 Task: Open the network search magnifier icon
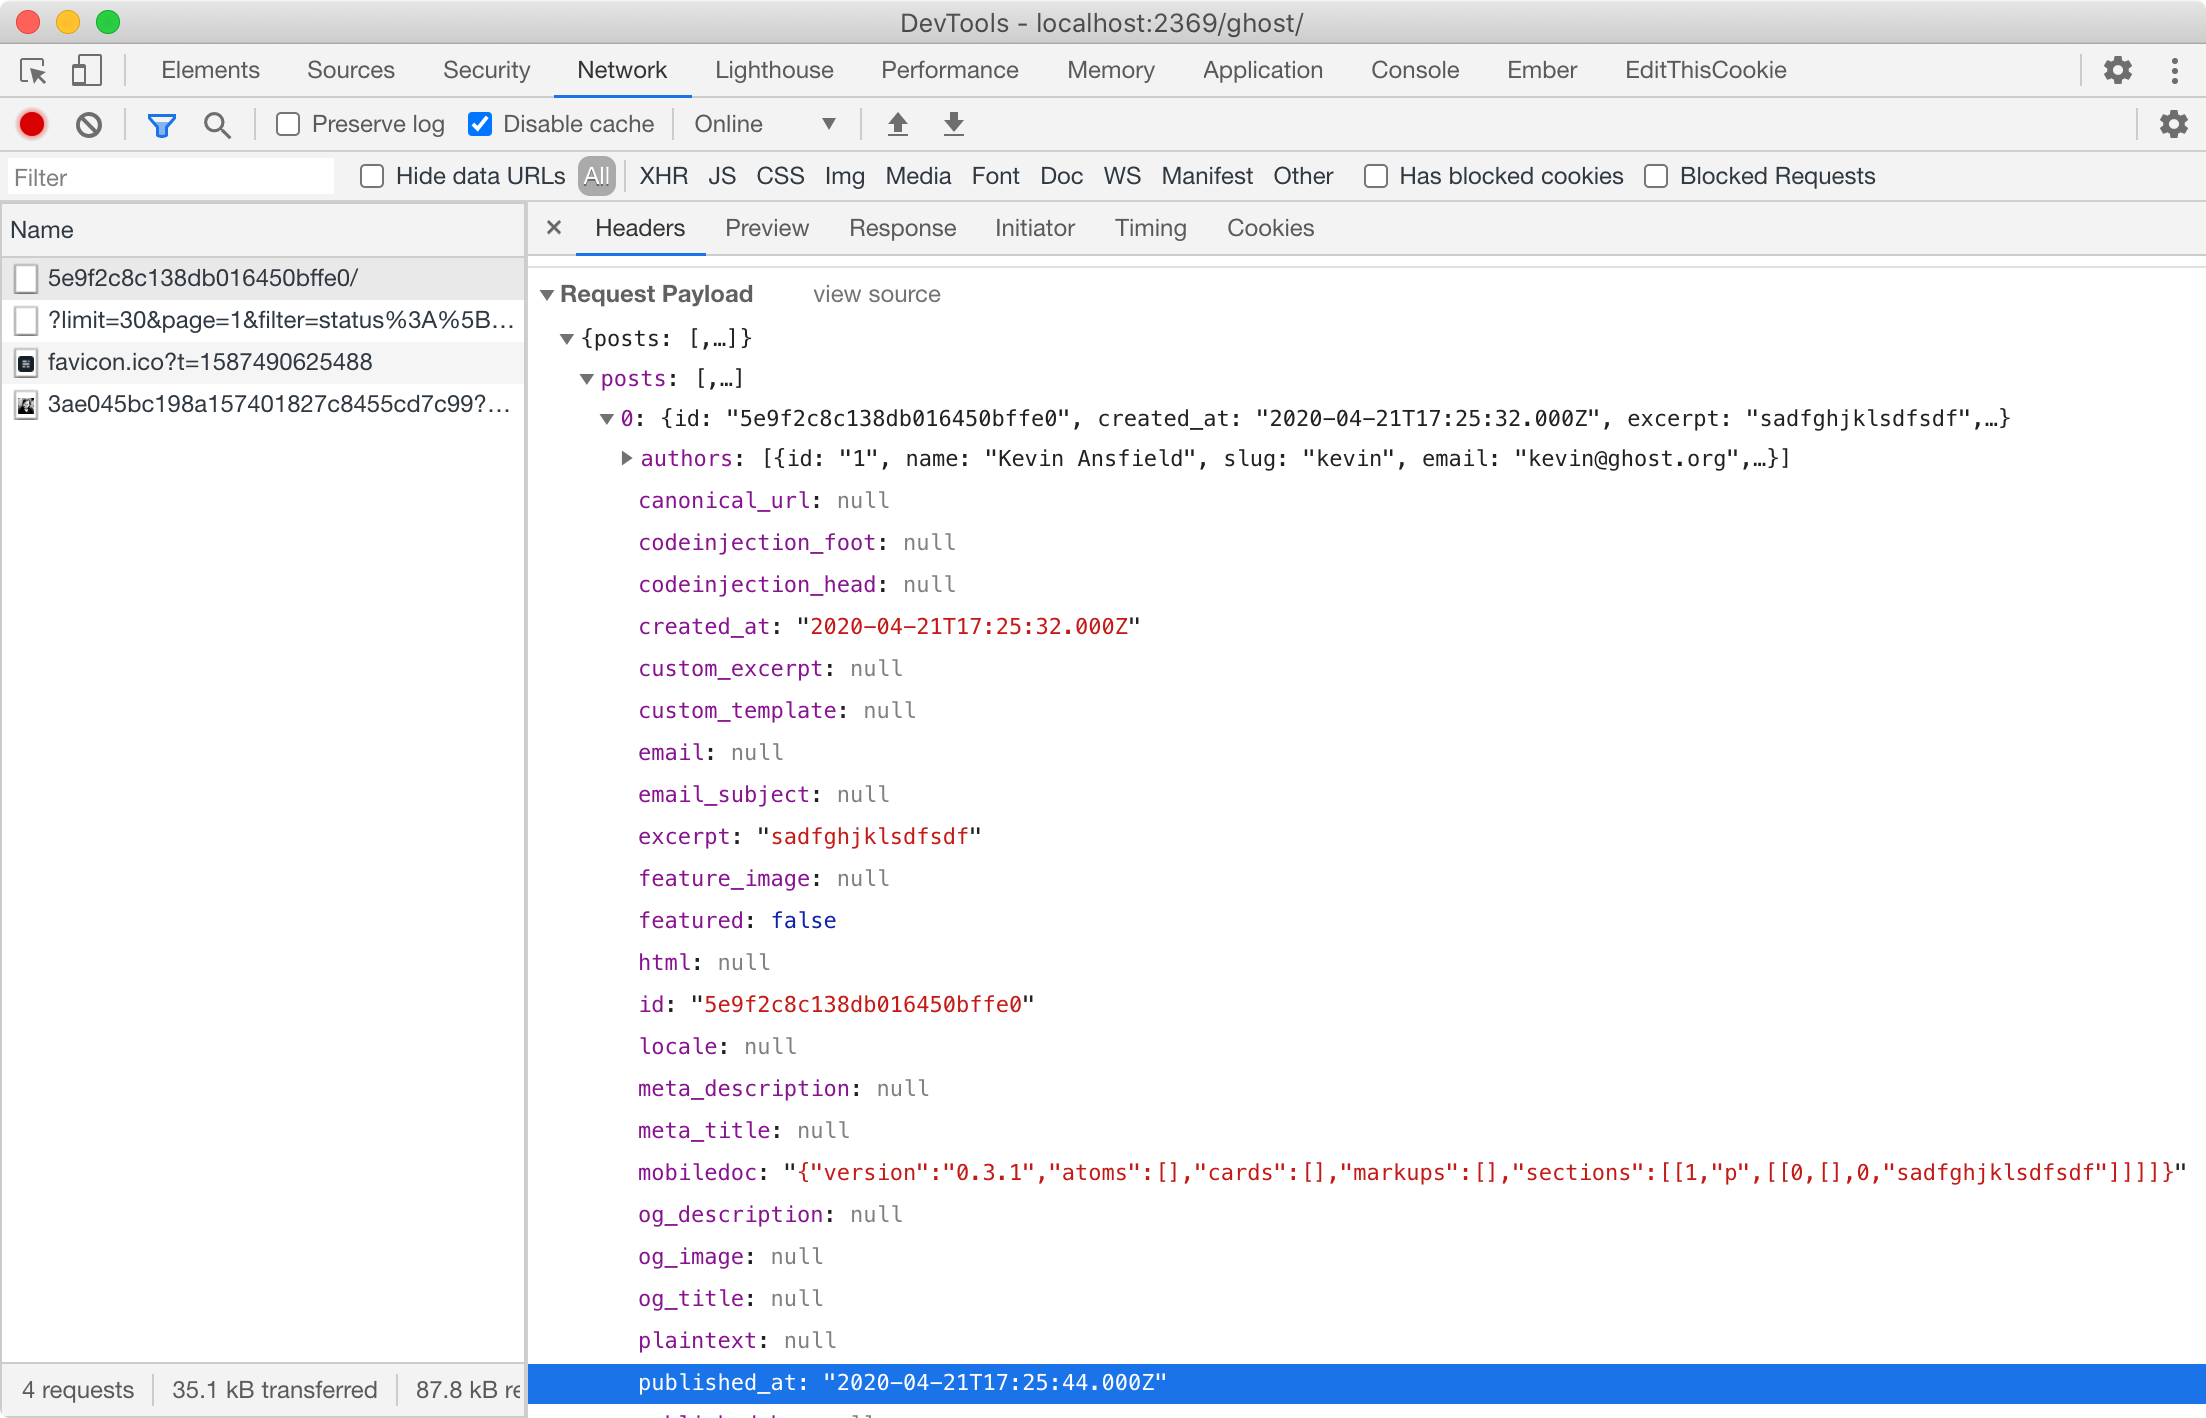217,124
